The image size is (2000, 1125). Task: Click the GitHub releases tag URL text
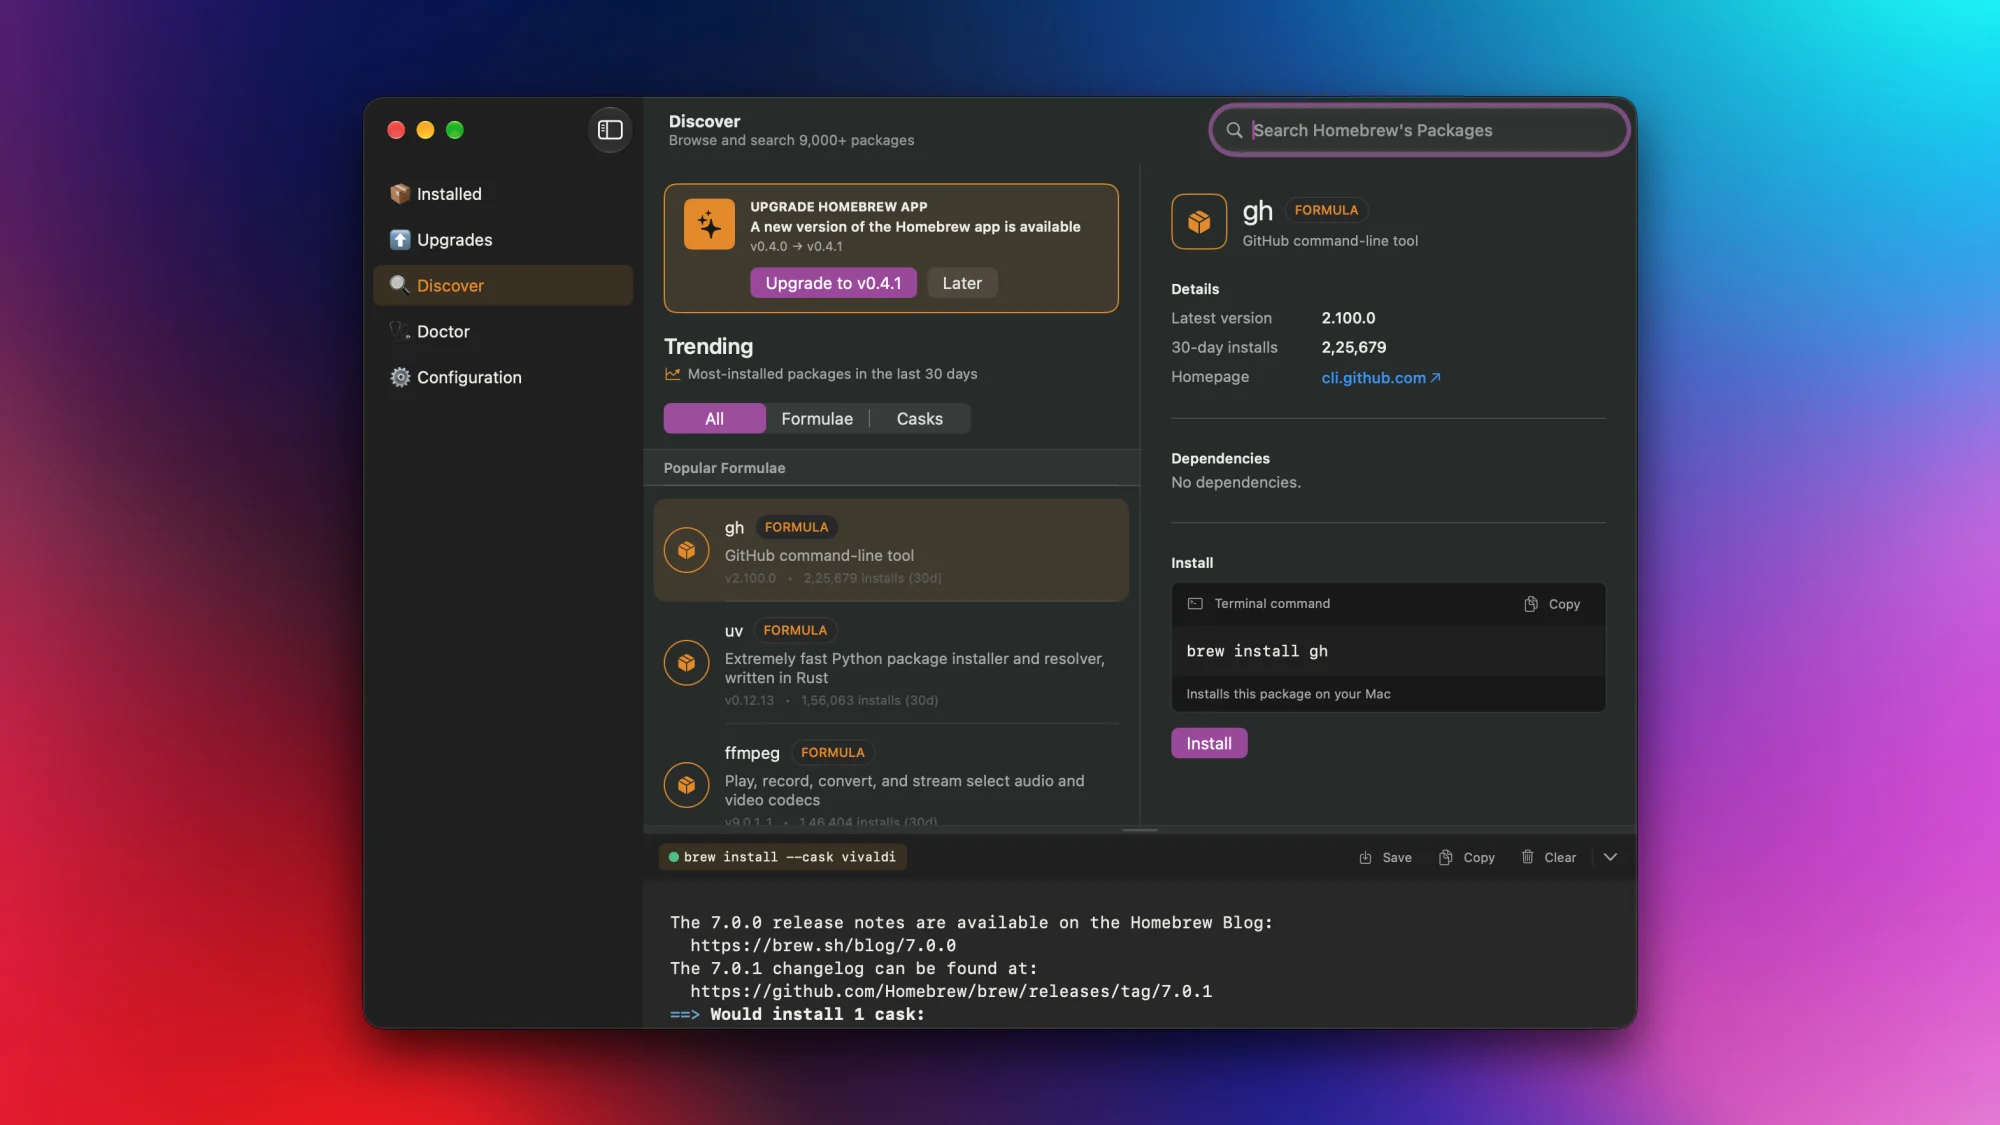(950, 991)
